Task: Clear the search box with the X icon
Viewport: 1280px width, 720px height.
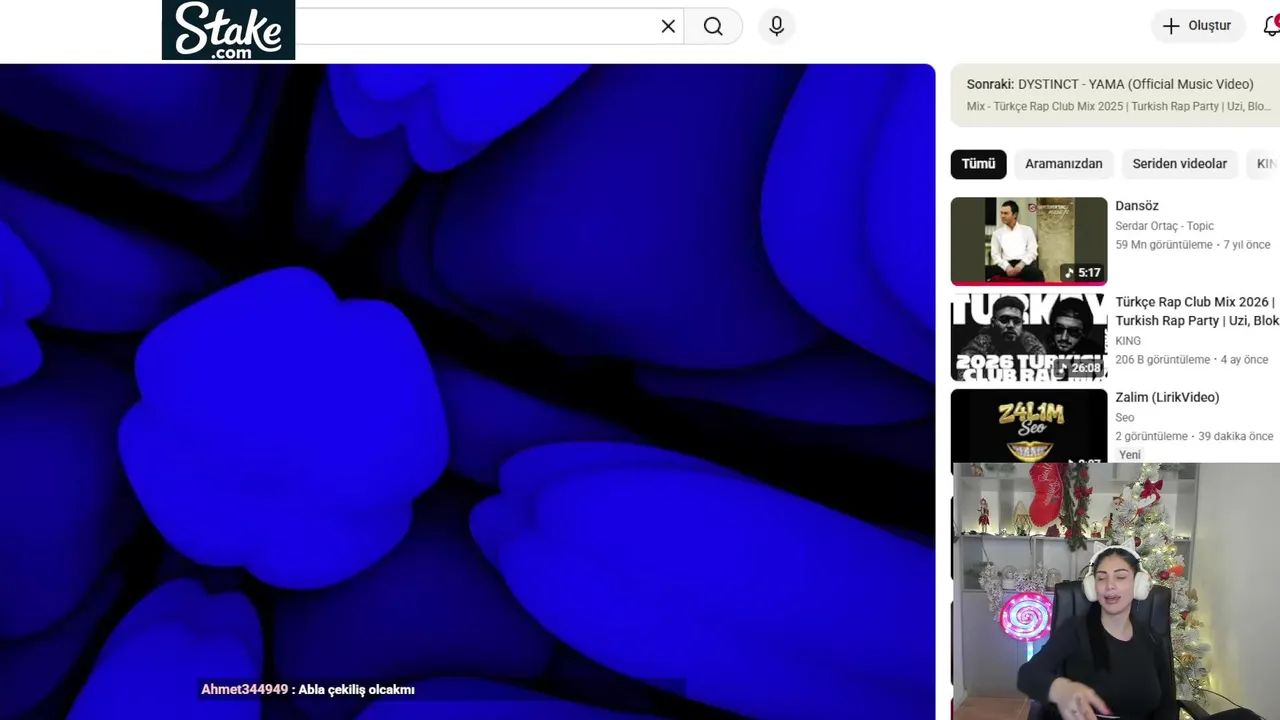Action: coord(668,27)
